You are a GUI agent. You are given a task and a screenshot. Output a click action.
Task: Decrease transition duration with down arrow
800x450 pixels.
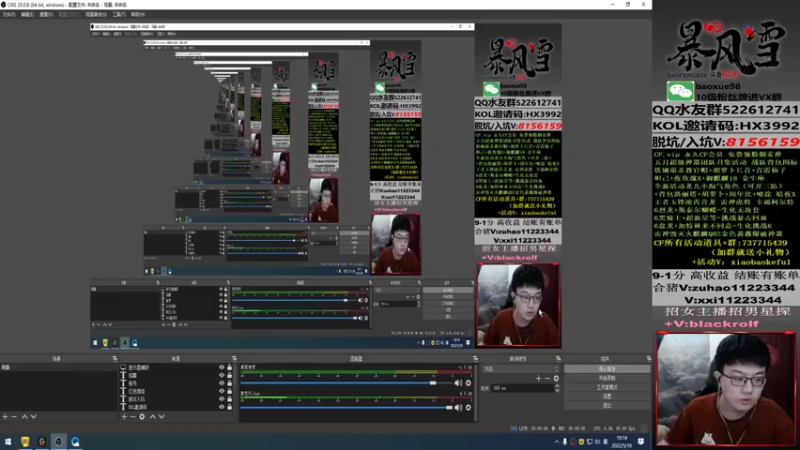[x=557, y=390]
